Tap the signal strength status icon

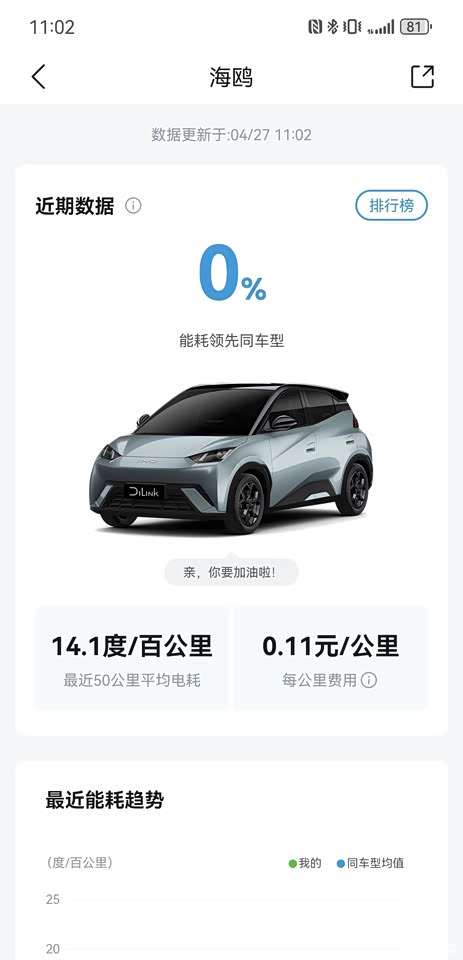pos(380,28)
